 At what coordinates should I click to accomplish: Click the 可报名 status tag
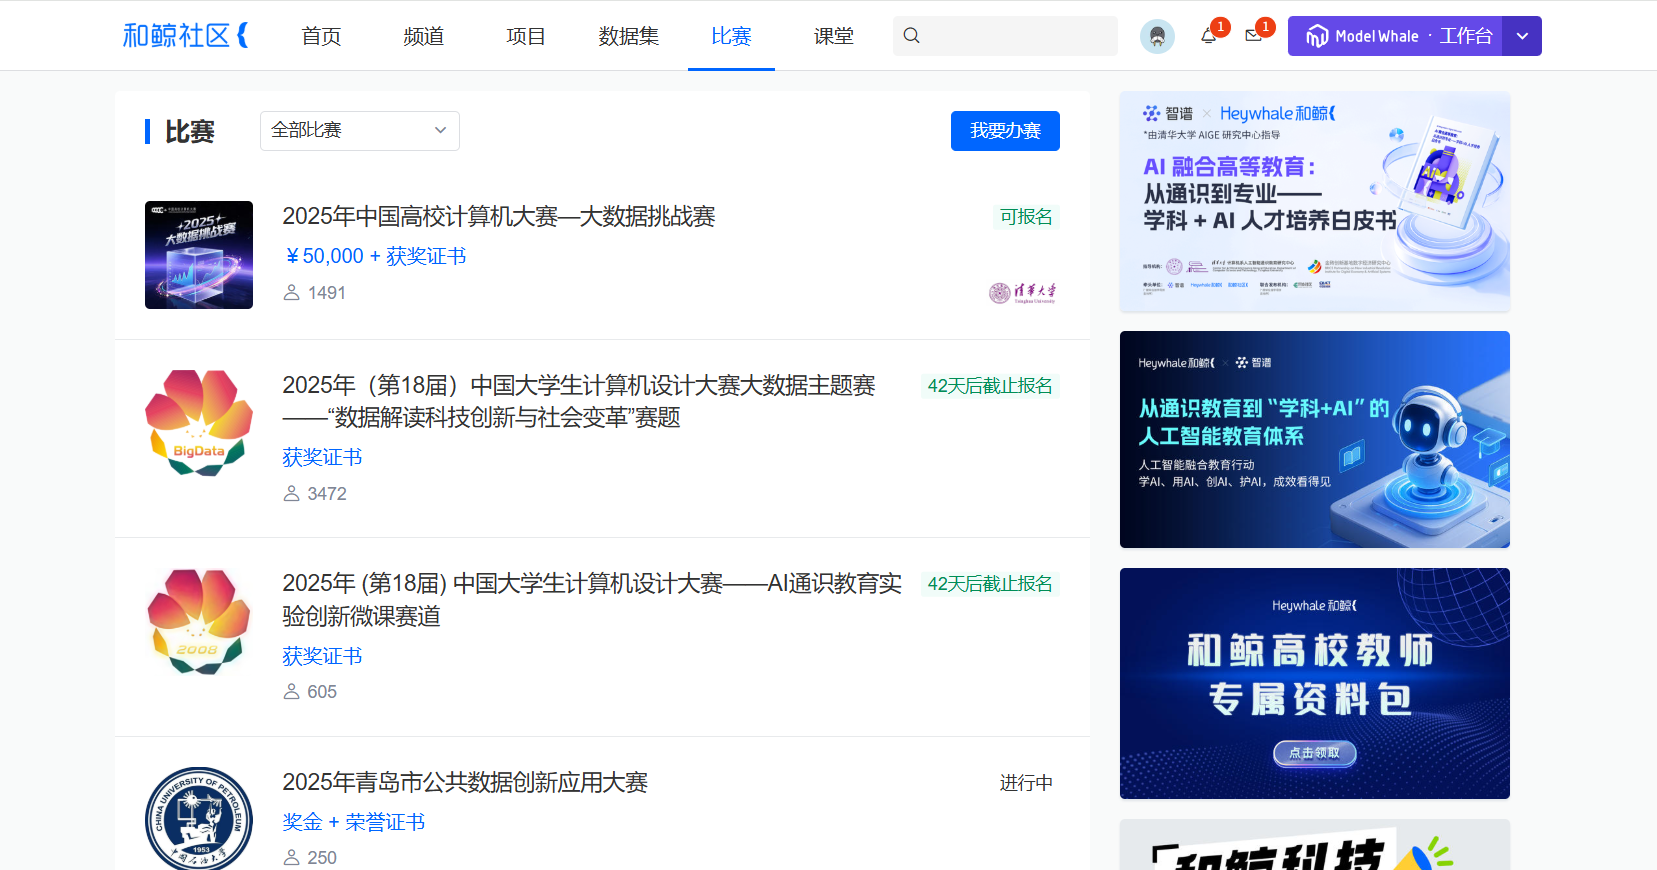pos(1026,217)
